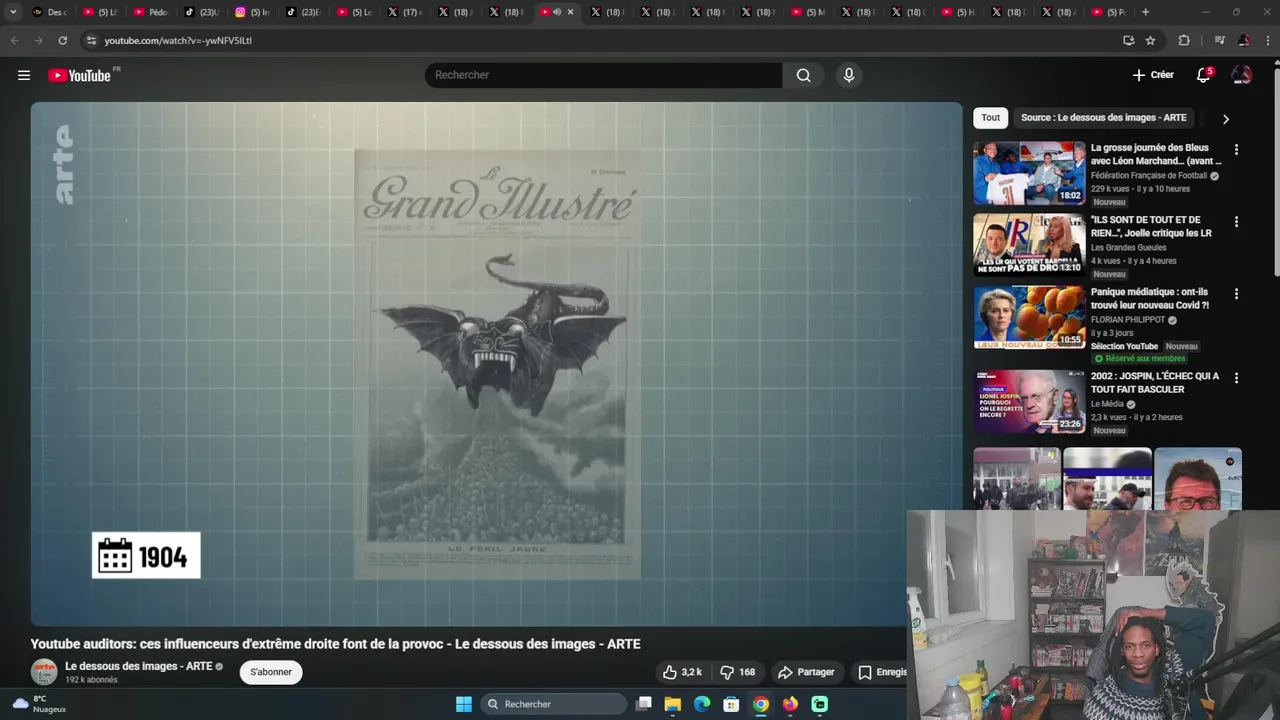Open the Chrome three-dot menu
This screenshot has height=720, width=1280.
pyautogui.click(x=1268, y=41)
